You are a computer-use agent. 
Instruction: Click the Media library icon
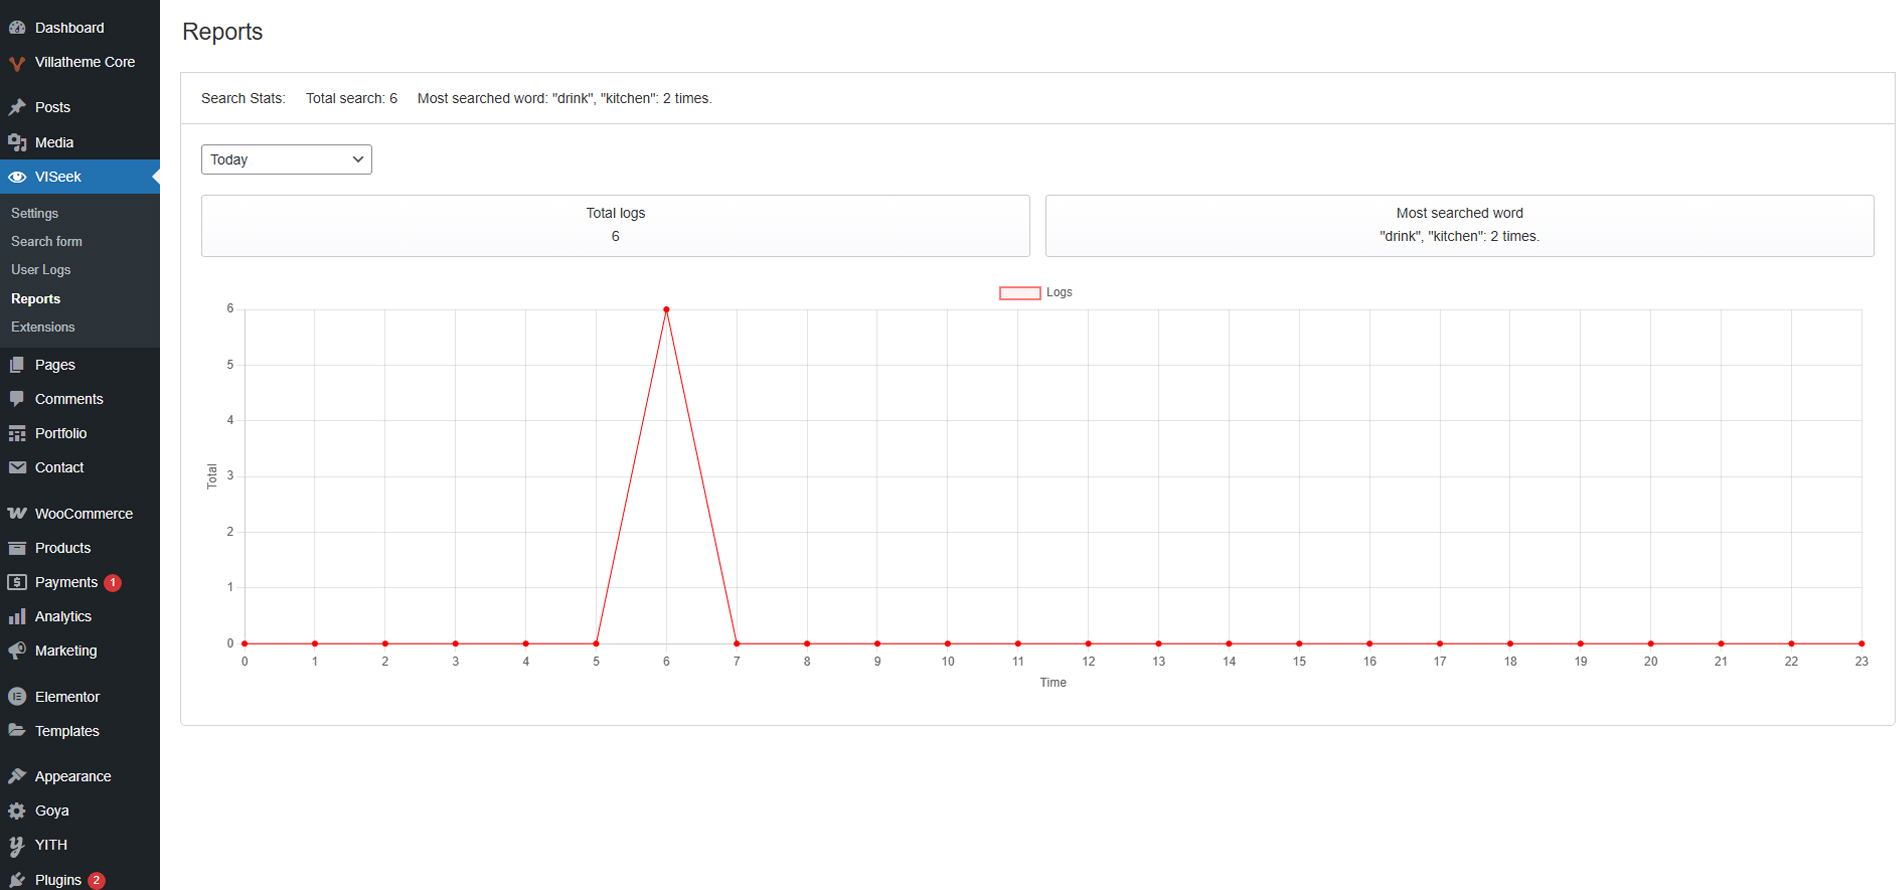pyautogui.click(x=17, y=142)
